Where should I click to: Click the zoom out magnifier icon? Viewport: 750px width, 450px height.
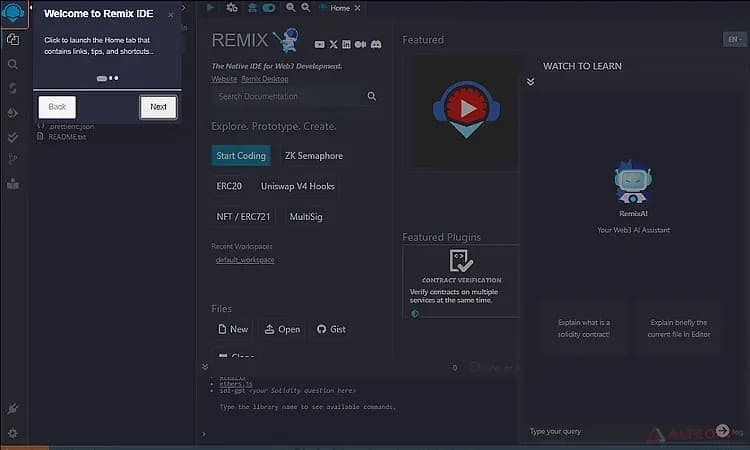290,8
